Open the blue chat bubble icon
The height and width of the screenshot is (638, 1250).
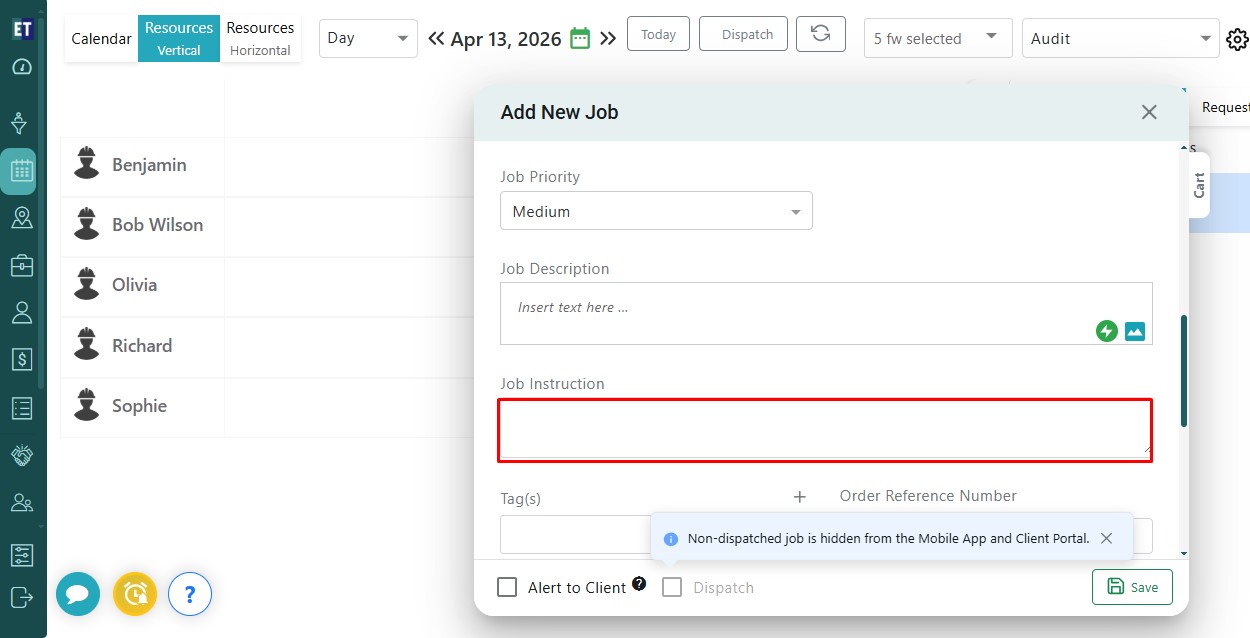tap(77, 594)
